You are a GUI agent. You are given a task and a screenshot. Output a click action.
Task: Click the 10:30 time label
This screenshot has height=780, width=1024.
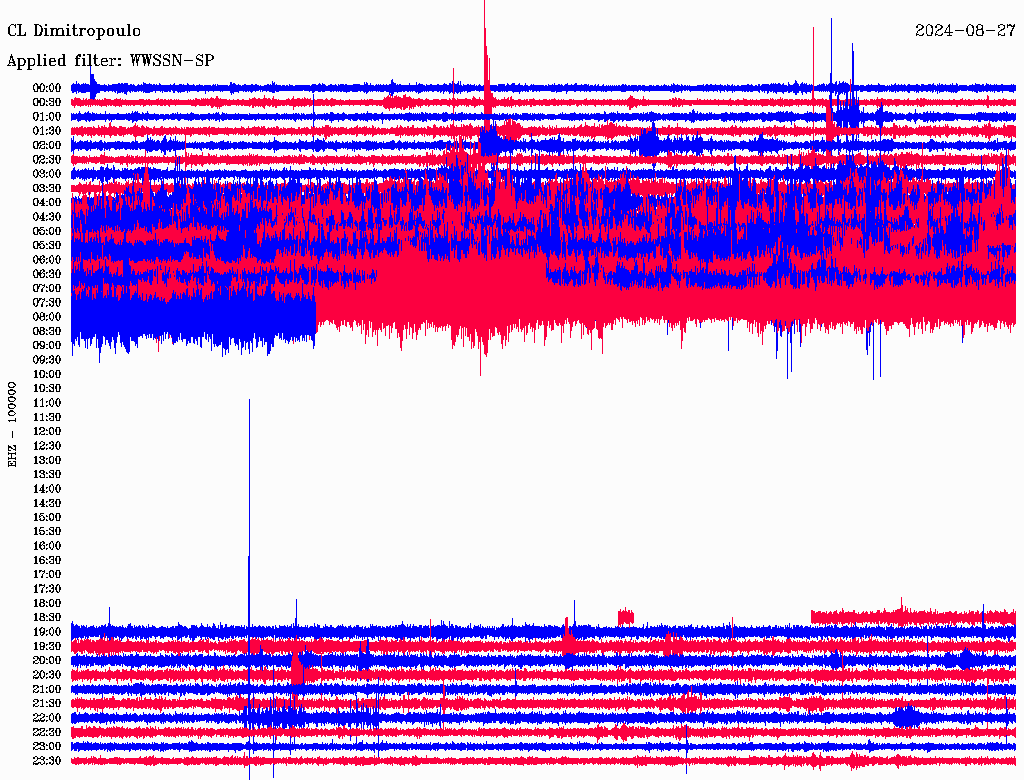coord(47,389)
